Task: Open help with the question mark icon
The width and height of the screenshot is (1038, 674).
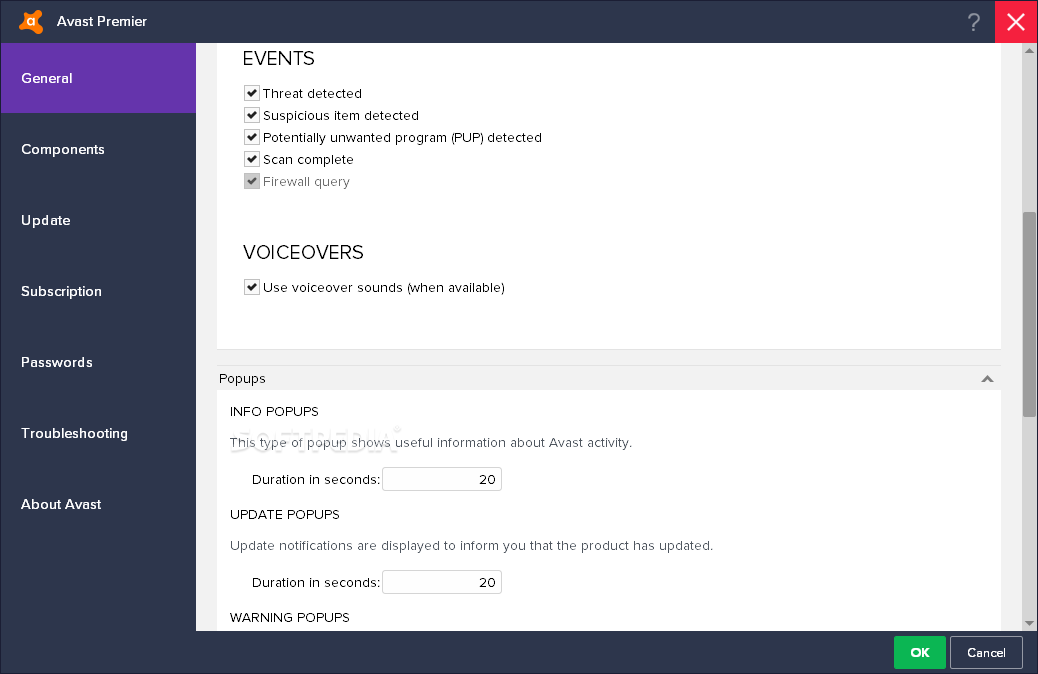Action: coord(973,22)
